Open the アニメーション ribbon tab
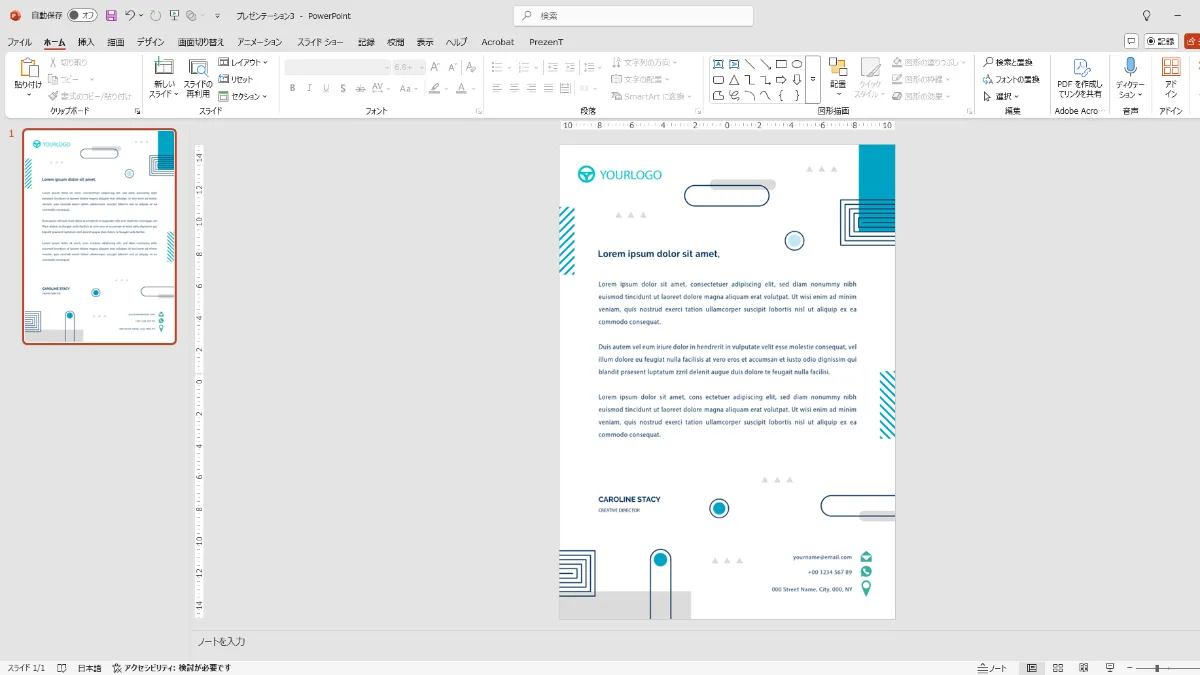The width and height of the screenshot is (1200, 675). tap(260, 42)
